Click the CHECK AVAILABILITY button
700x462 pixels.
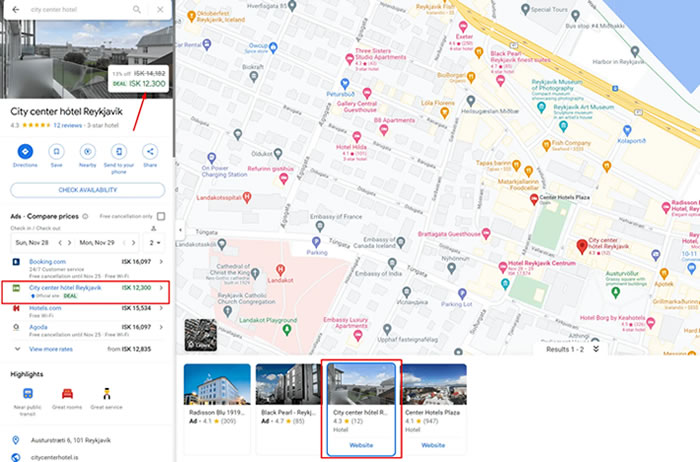(x=88, y=190)
